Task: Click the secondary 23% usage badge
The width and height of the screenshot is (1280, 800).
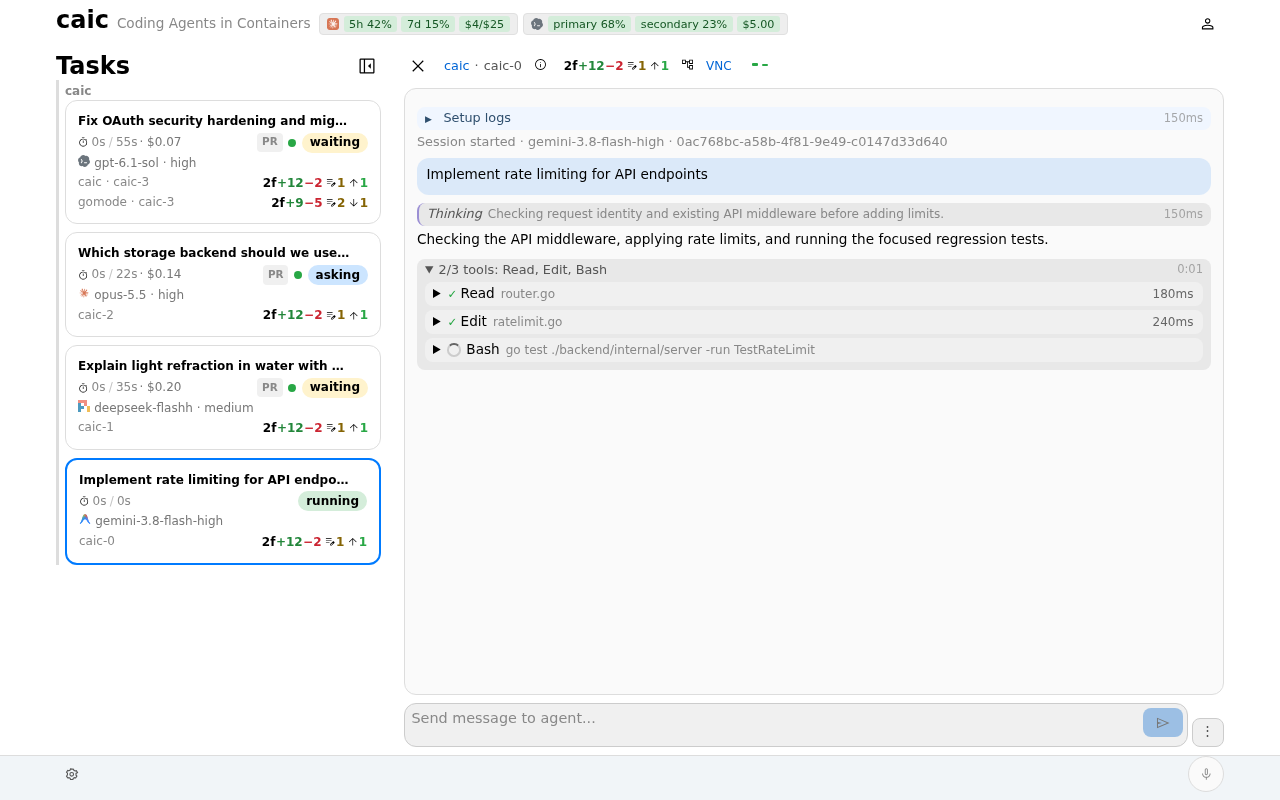Action: [x=684, y=24]
